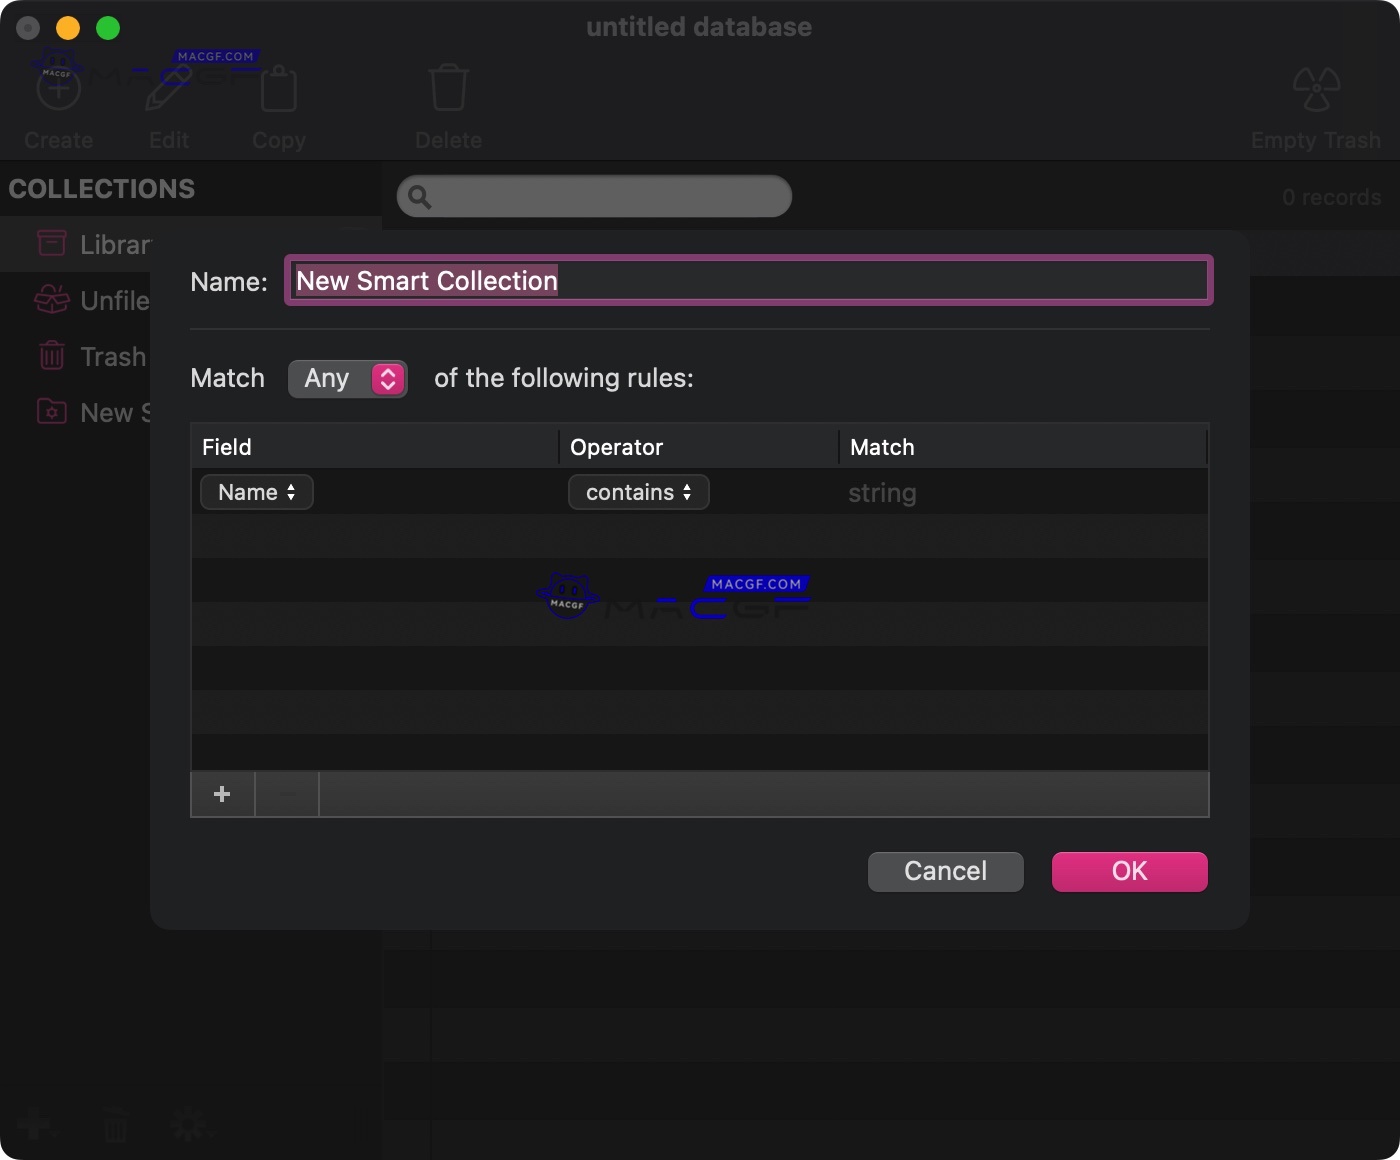1400x1160 pixels.
Task: Select the Edit pencil icon in the toolbar
Action: (168, 87)
